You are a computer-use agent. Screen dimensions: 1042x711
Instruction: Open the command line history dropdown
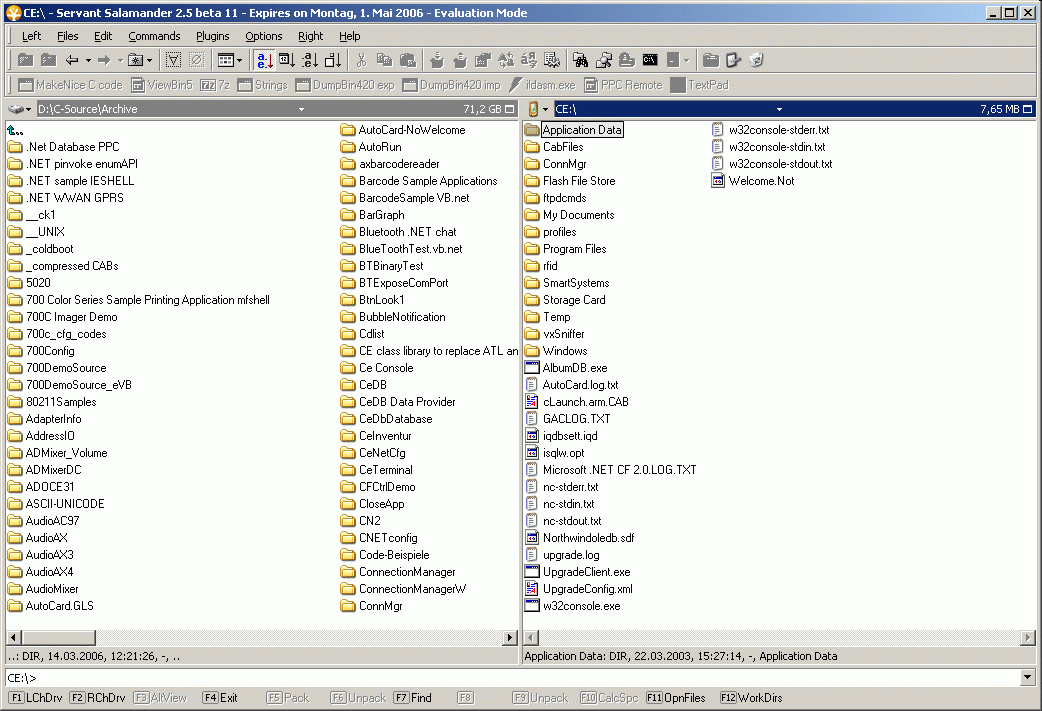tap(1027, 678)
